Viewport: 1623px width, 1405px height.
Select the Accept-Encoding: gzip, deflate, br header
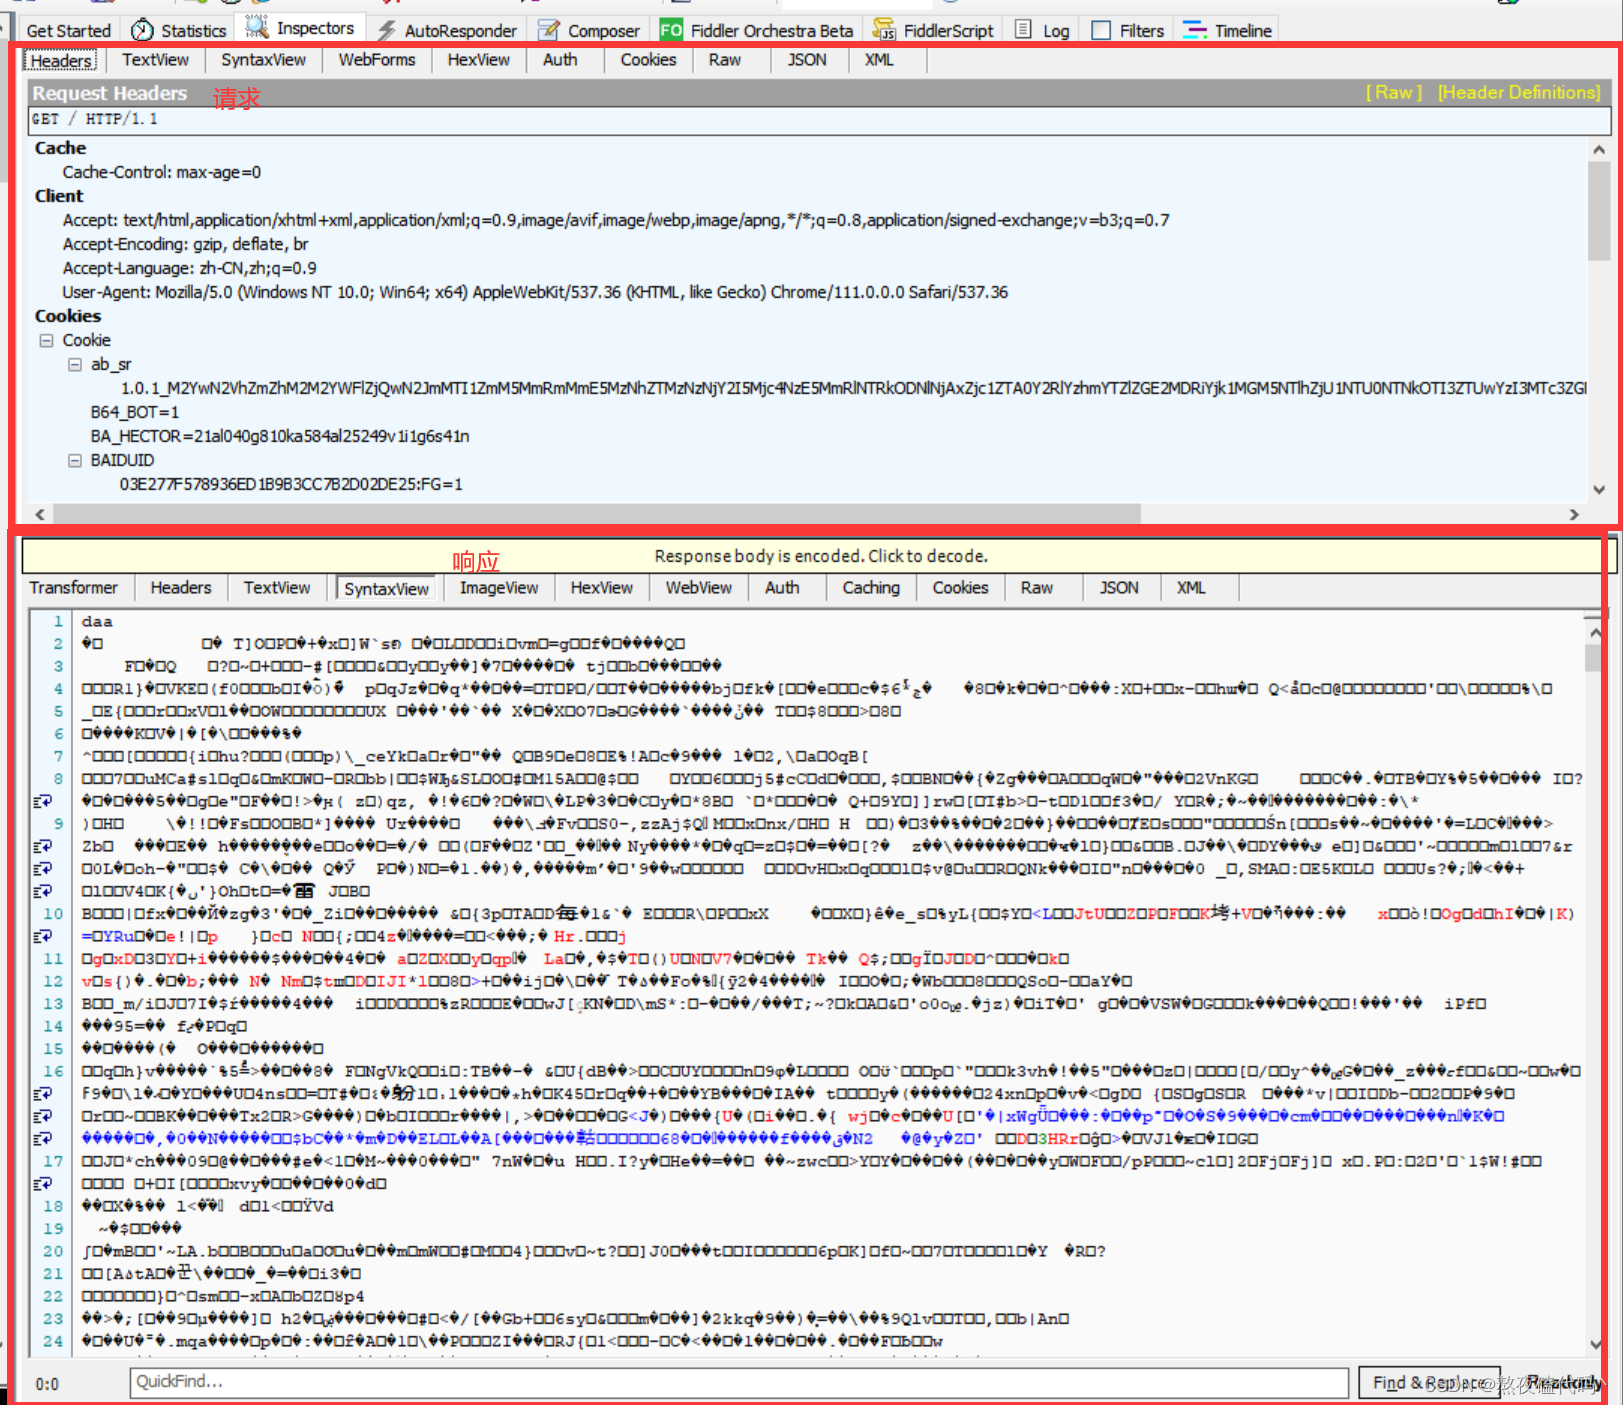tap(185, 244)
